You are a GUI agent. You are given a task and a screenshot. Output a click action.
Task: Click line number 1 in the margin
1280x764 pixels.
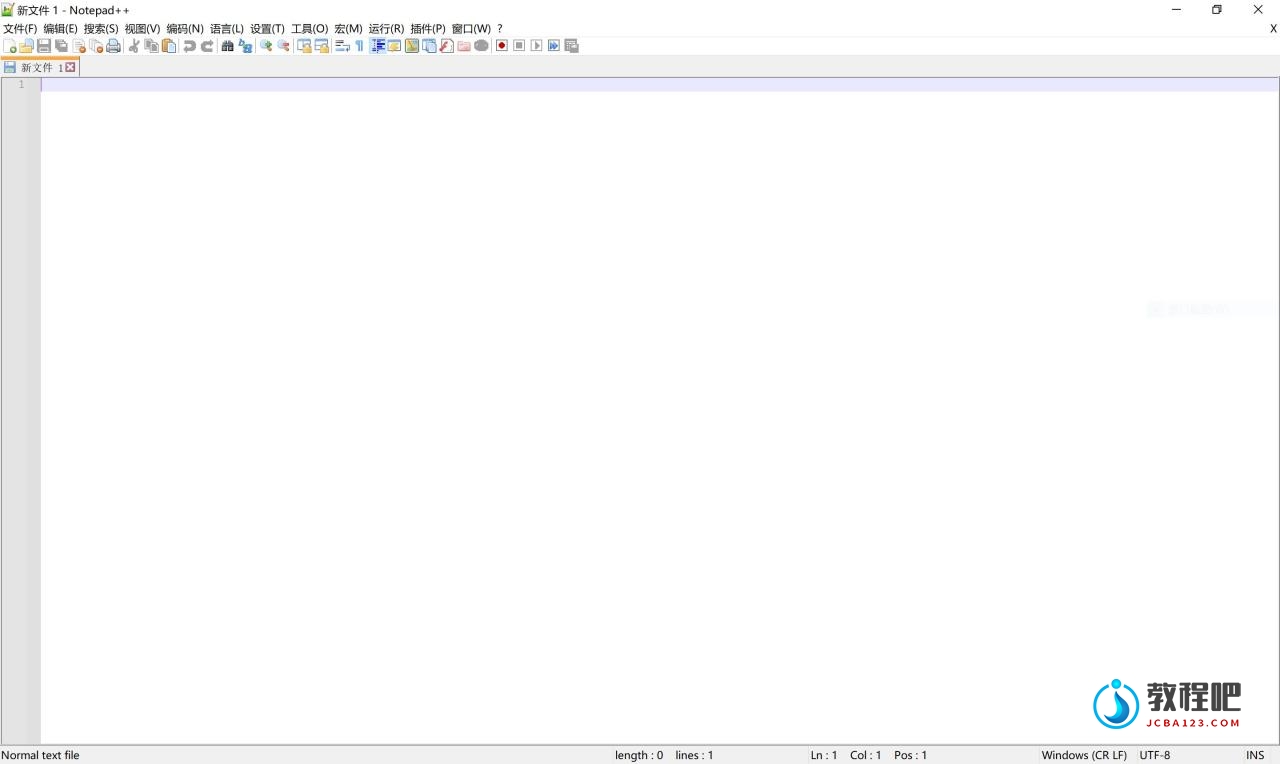[21, 84]
